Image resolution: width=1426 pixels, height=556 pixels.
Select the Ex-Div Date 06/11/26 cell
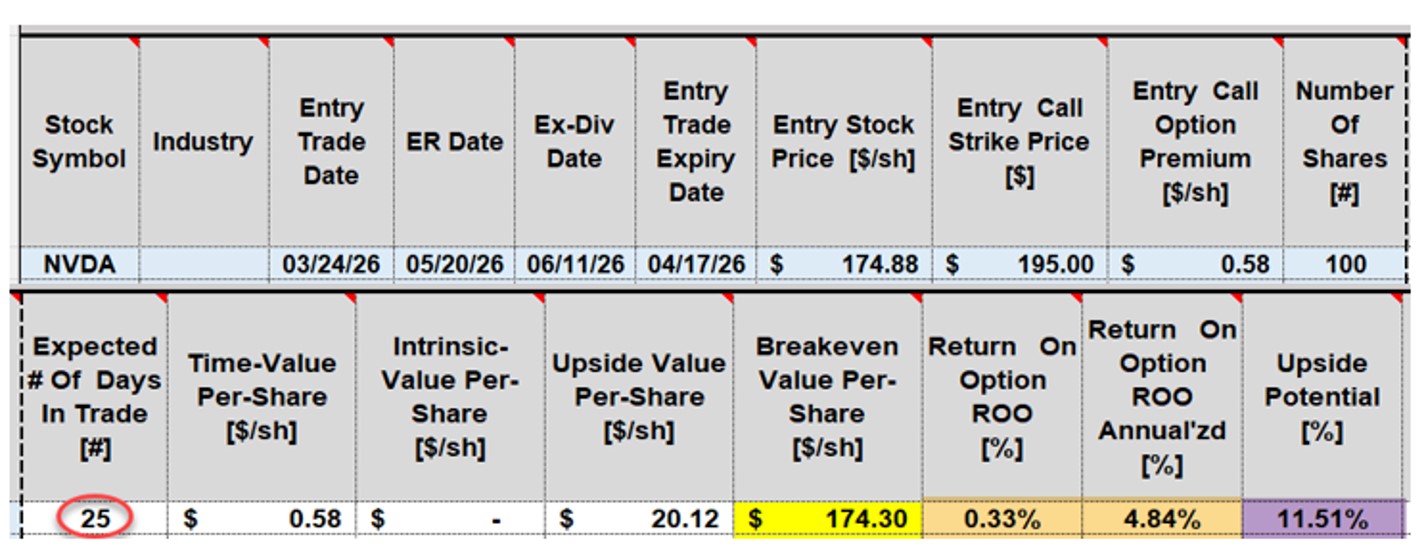coord(575,264)
